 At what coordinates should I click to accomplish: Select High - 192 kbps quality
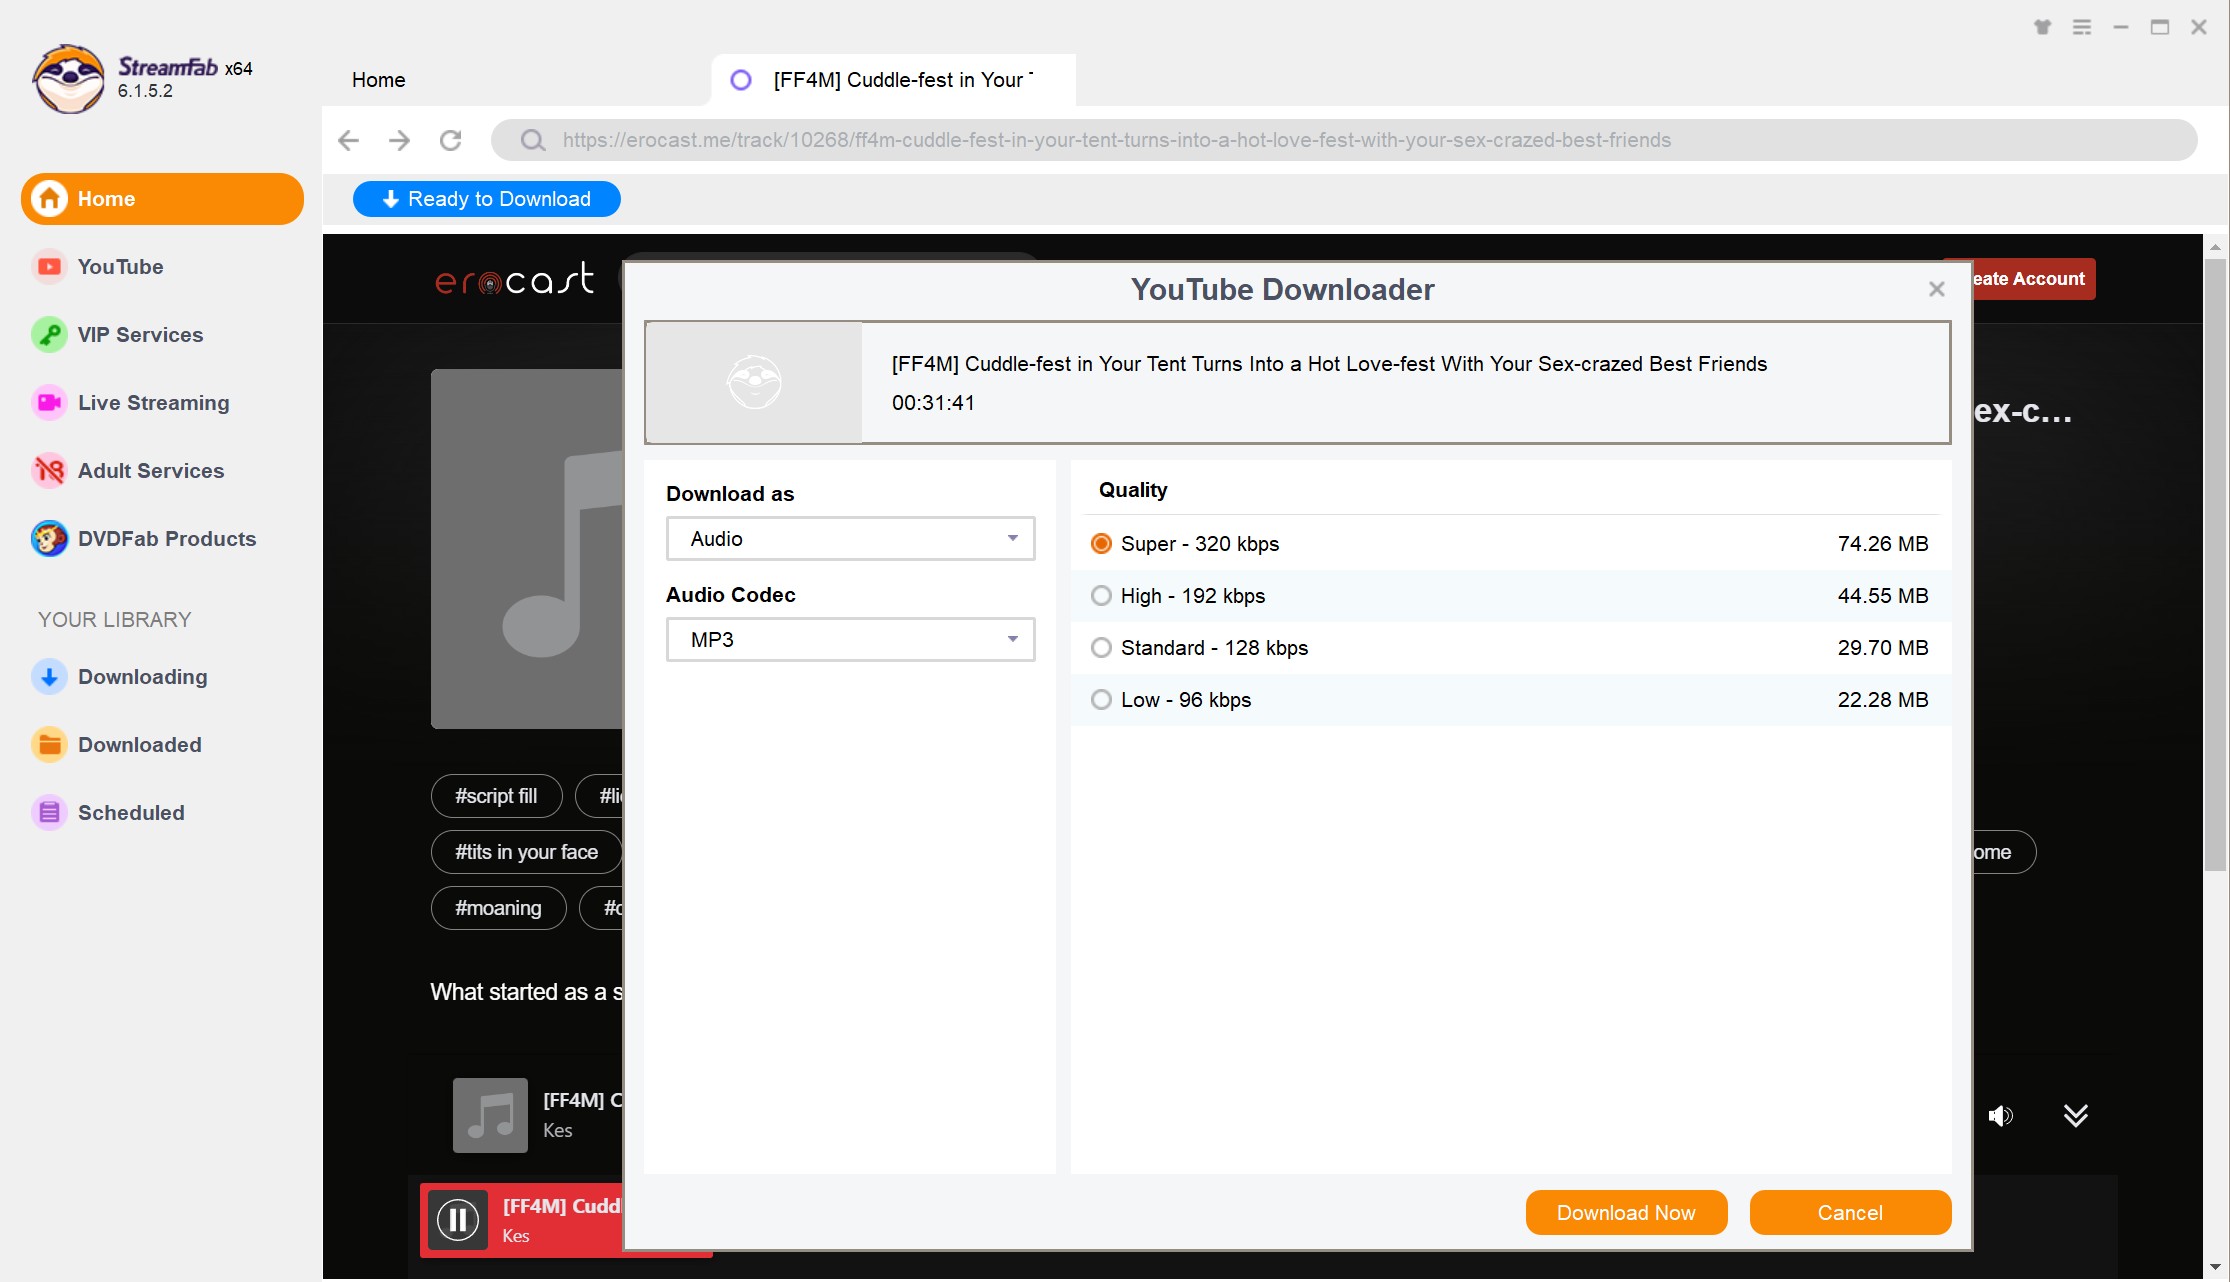pyautogui.click(x=1101, y=596)
